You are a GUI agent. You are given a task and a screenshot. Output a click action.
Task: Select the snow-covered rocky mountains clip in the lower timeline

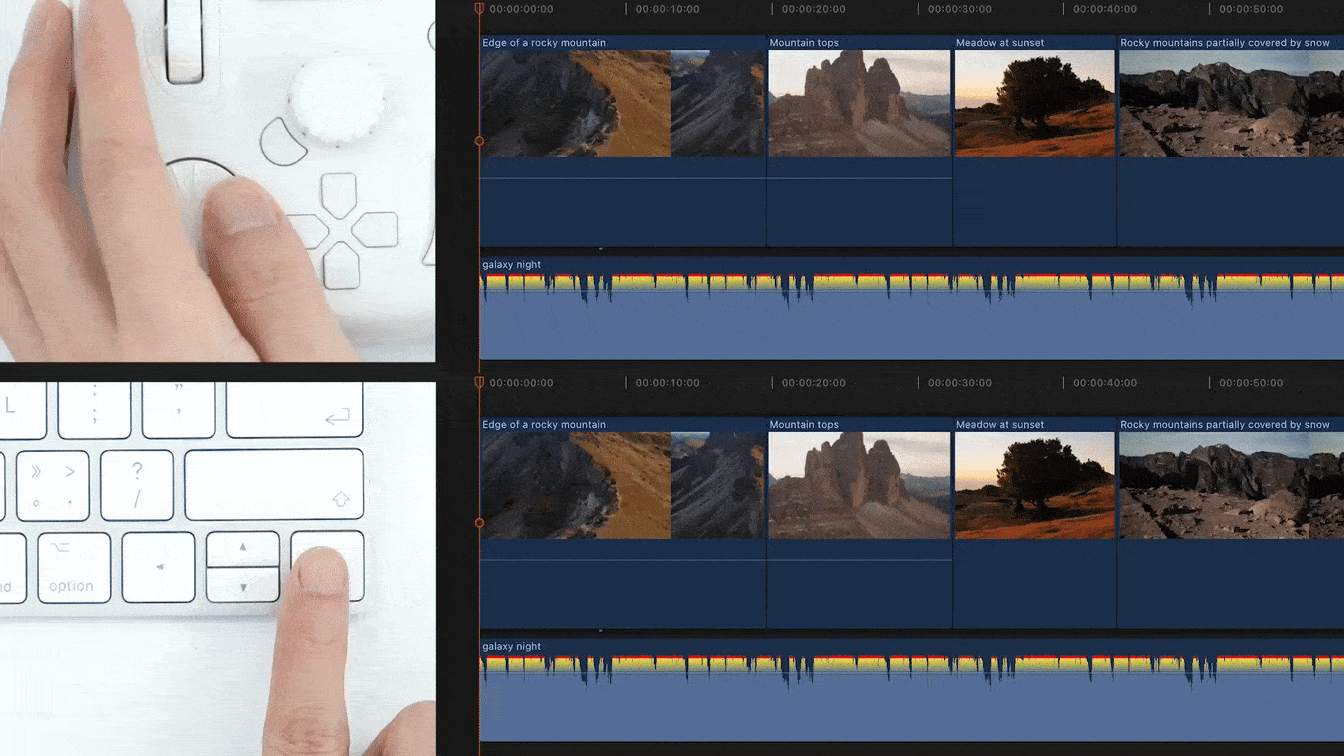(x=1231, y=523)
